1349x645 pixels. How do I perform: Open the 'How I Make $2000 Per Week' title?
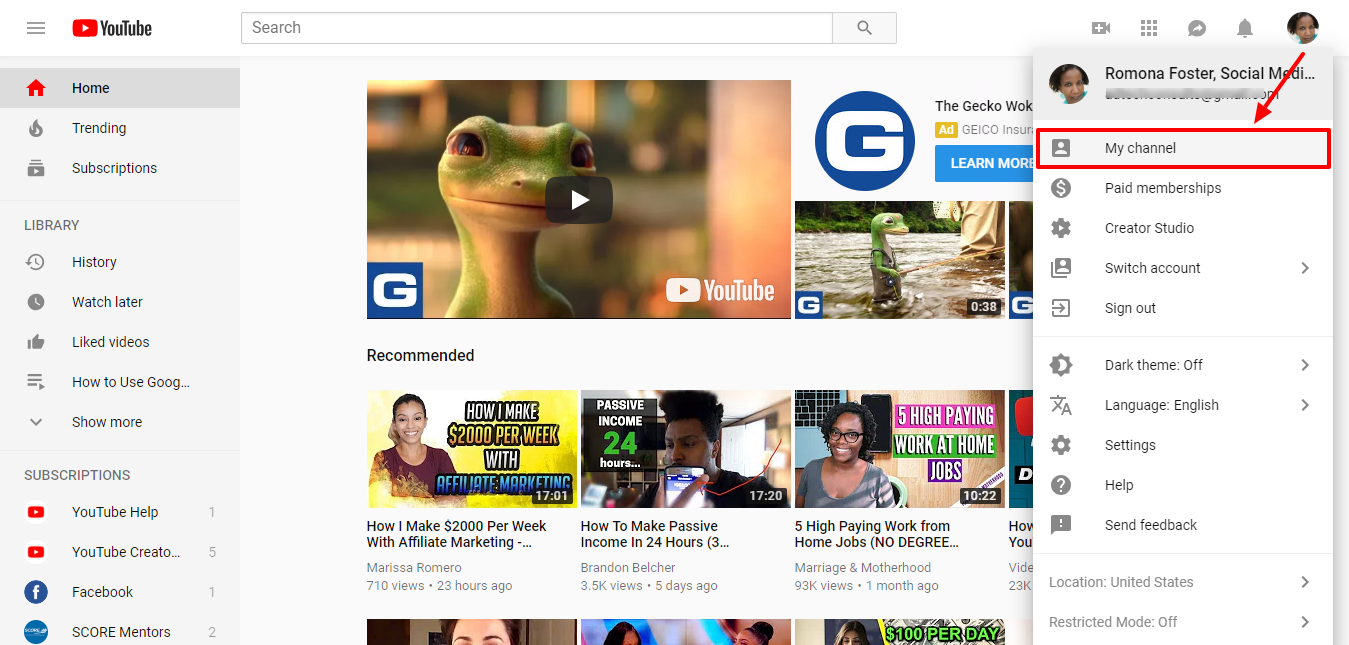(457, 534)
